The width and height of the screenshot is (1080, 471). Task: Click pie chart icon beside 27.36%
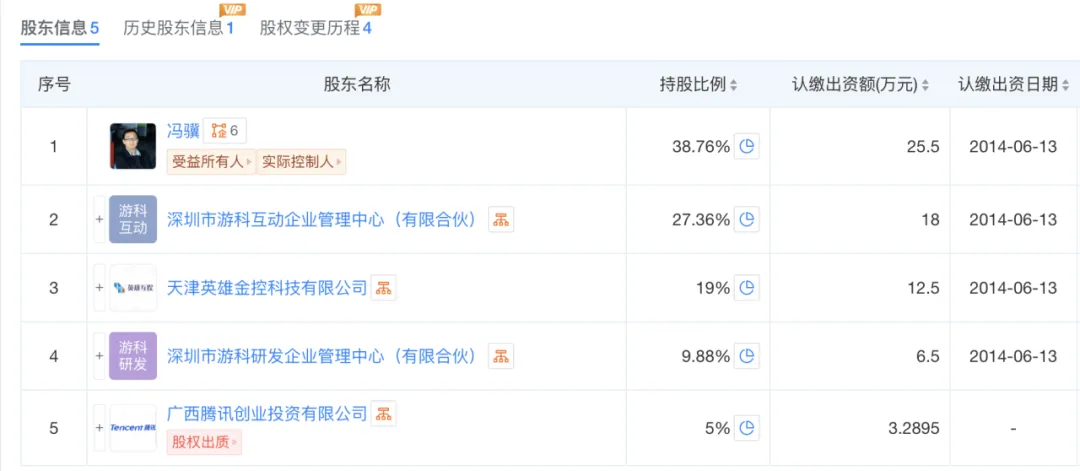(x=747, y=219)
